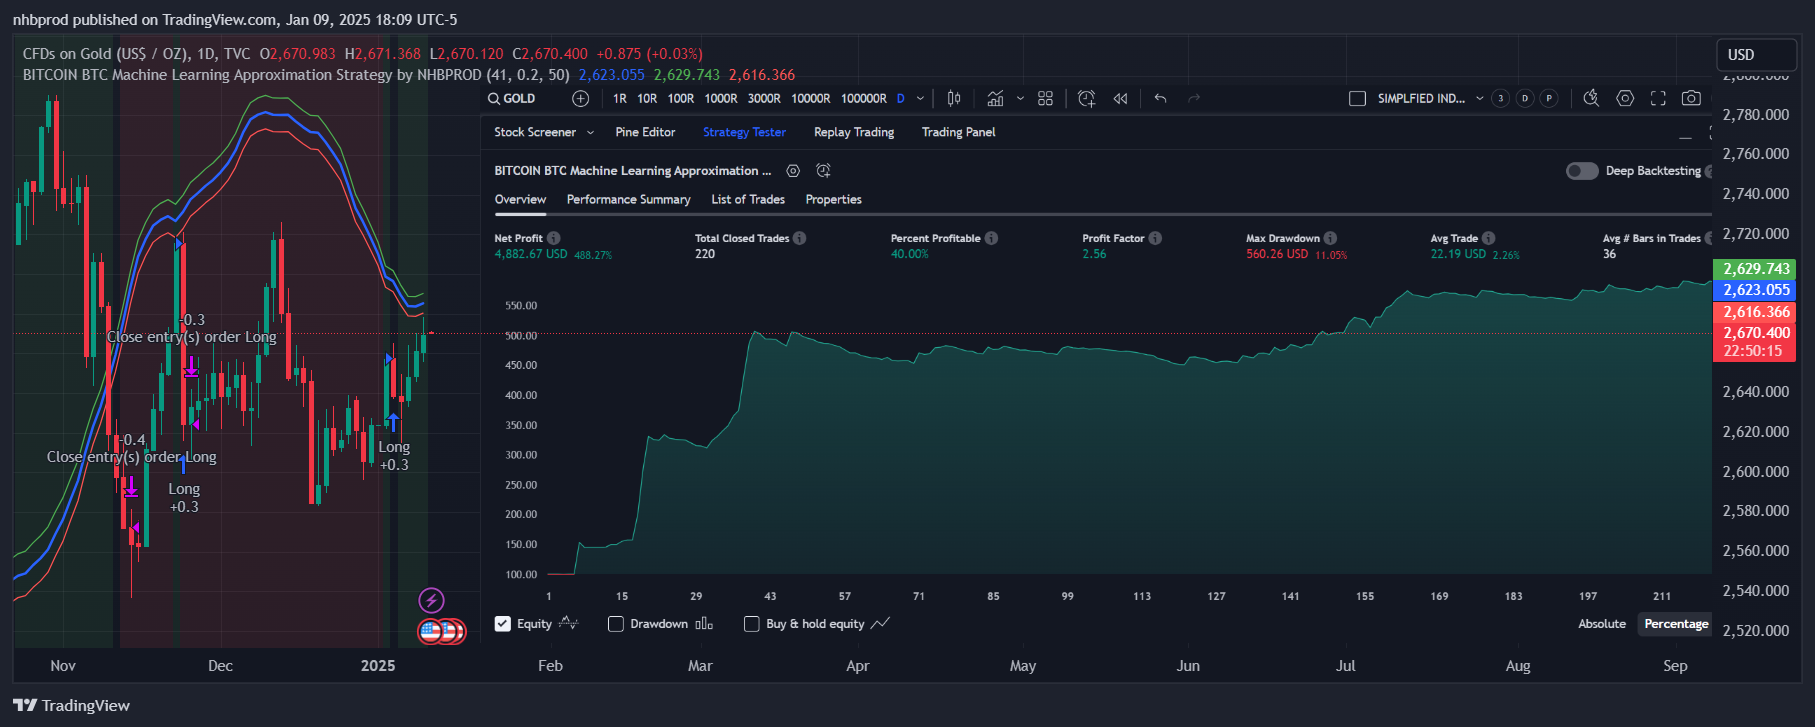1815x727 pixels.
Task: Expand the interval dropdown arrow after D
Action: pyautogui.click(x=920, y=98)
